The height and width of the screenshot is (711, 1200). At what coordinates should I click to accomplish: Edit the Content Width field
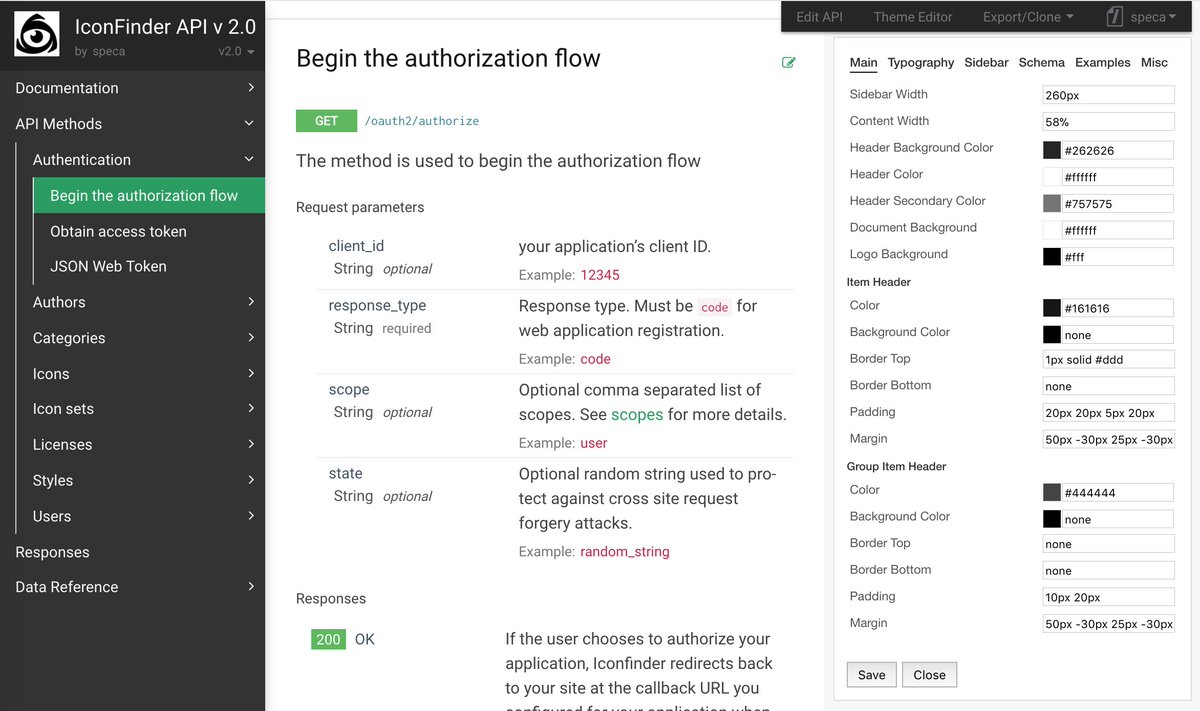1108,121
